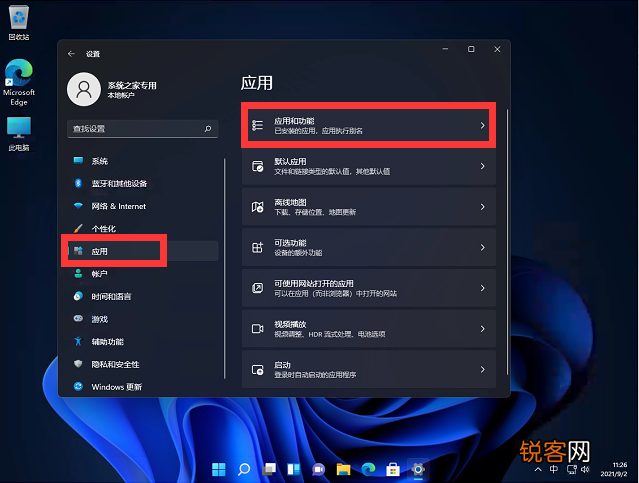The width and height of the screenshot is (639, 483).
Task: Open Microsoft Edge on the taskbar
Action: coord(368,470)
